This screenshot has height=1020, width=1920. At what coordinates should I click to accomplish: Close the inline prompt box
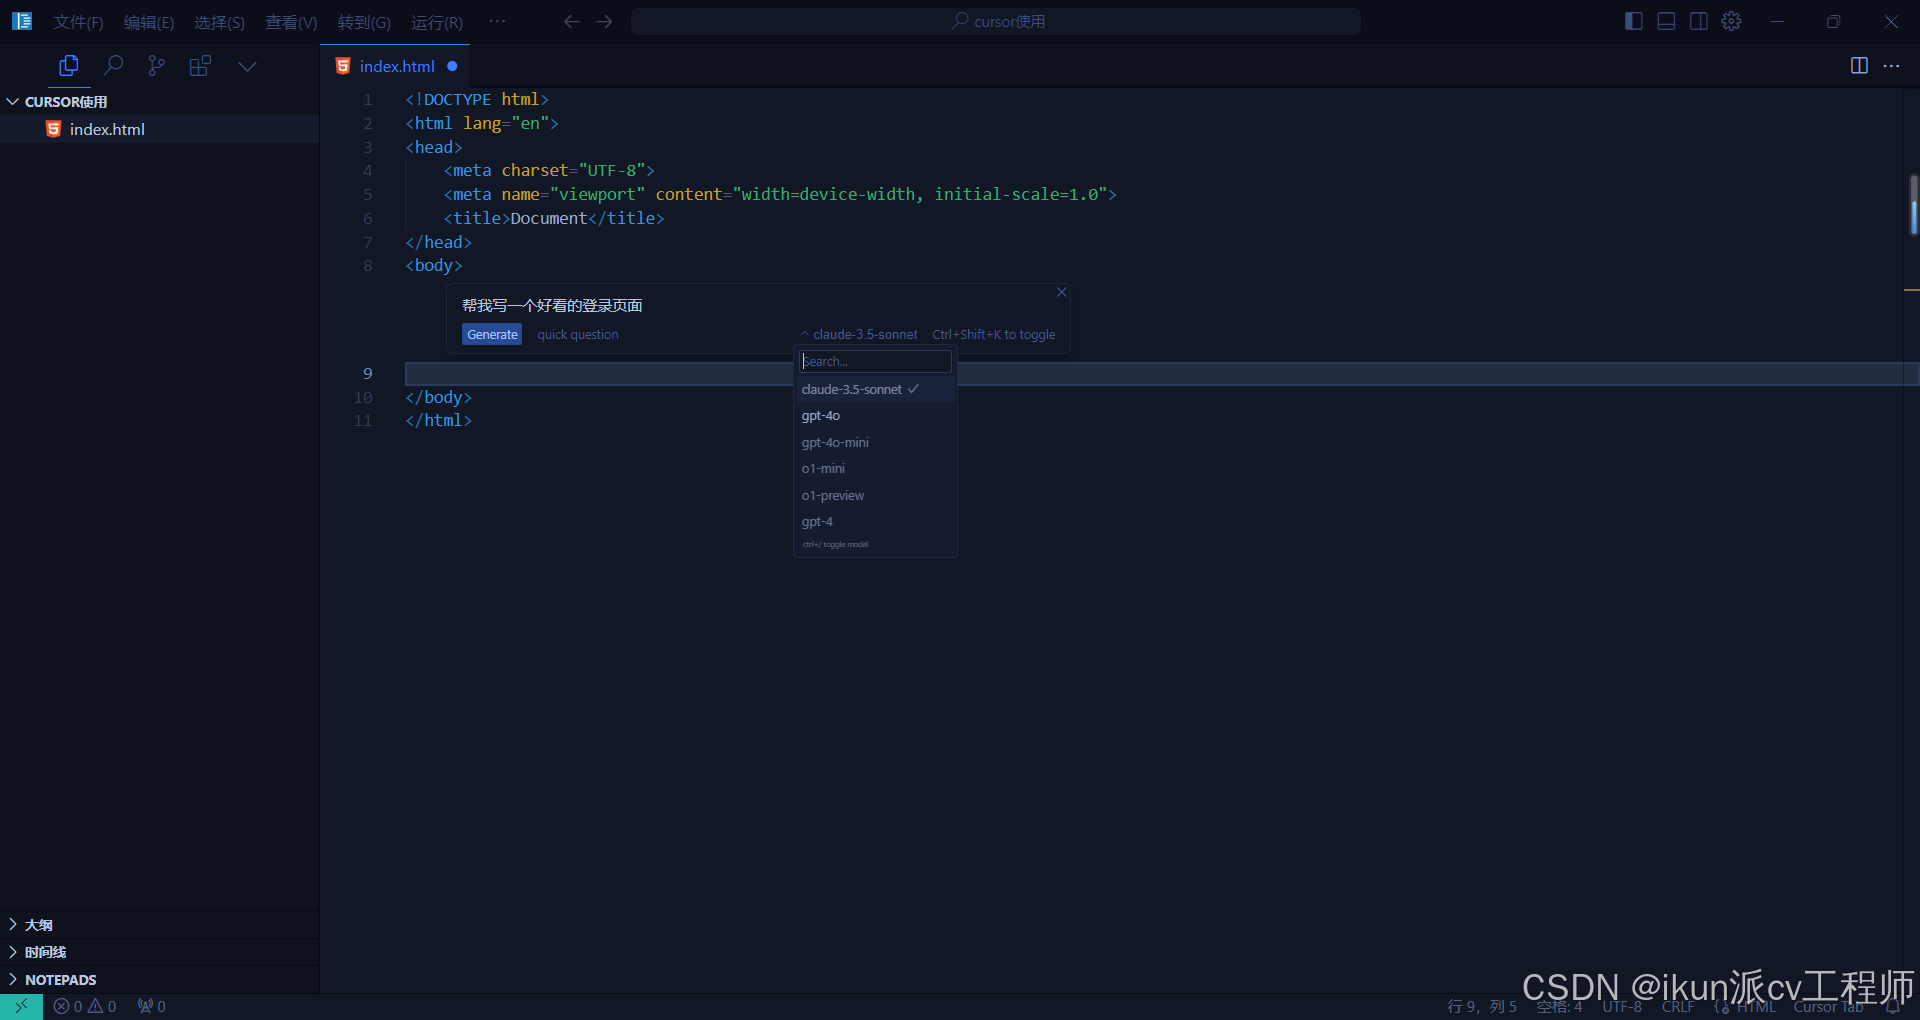pos(1062,292)
